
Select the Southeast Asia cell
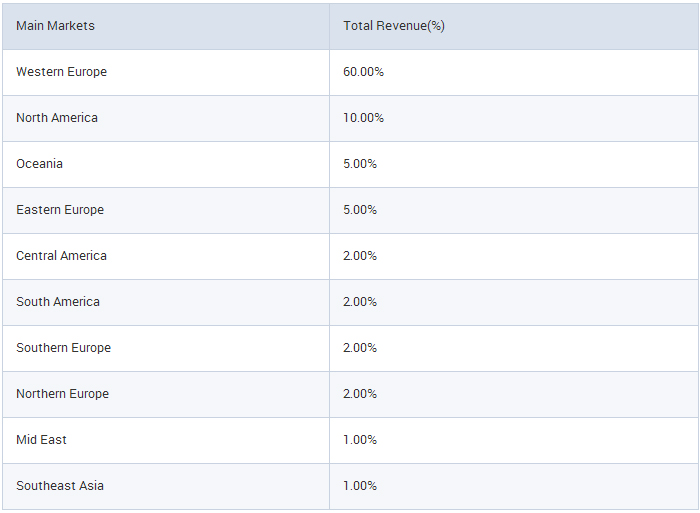[x=60, y=486]
